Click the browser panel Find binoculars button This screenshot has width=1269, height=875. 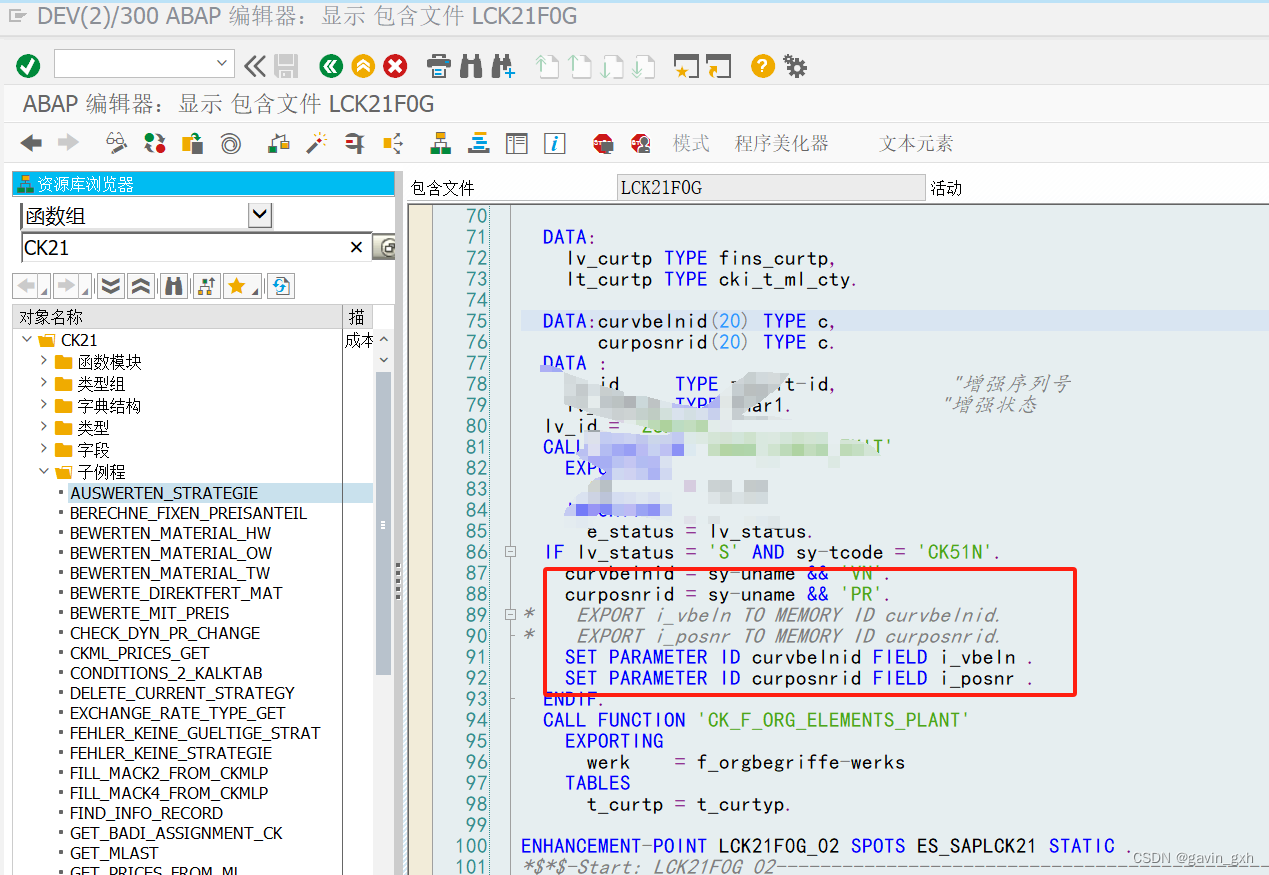(174, 286)
